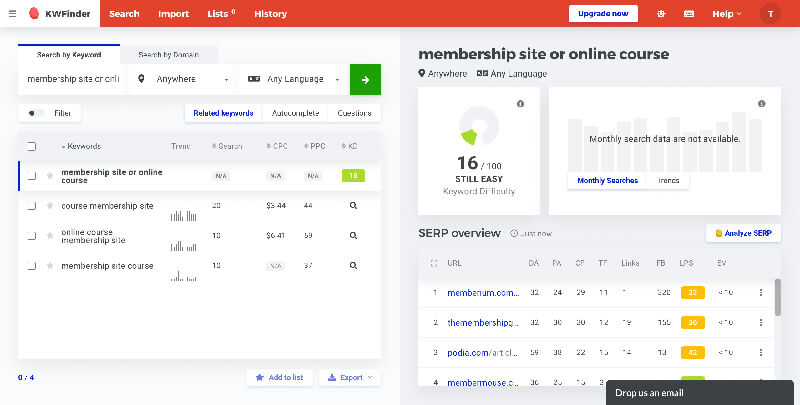The width and height of the screenshot is (800, 405).
Task: Show the Monthly Searches chart tab
Action: tap(607, 181)
